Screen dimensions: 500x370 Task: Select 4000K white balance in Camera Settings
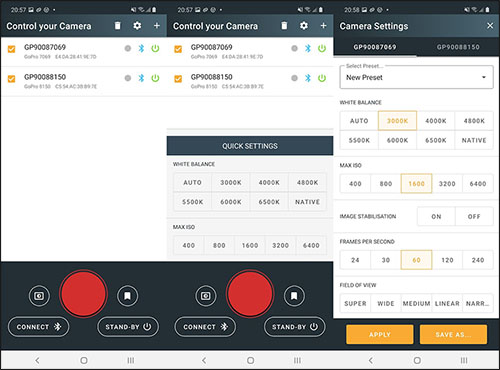(x=436, y=121)
